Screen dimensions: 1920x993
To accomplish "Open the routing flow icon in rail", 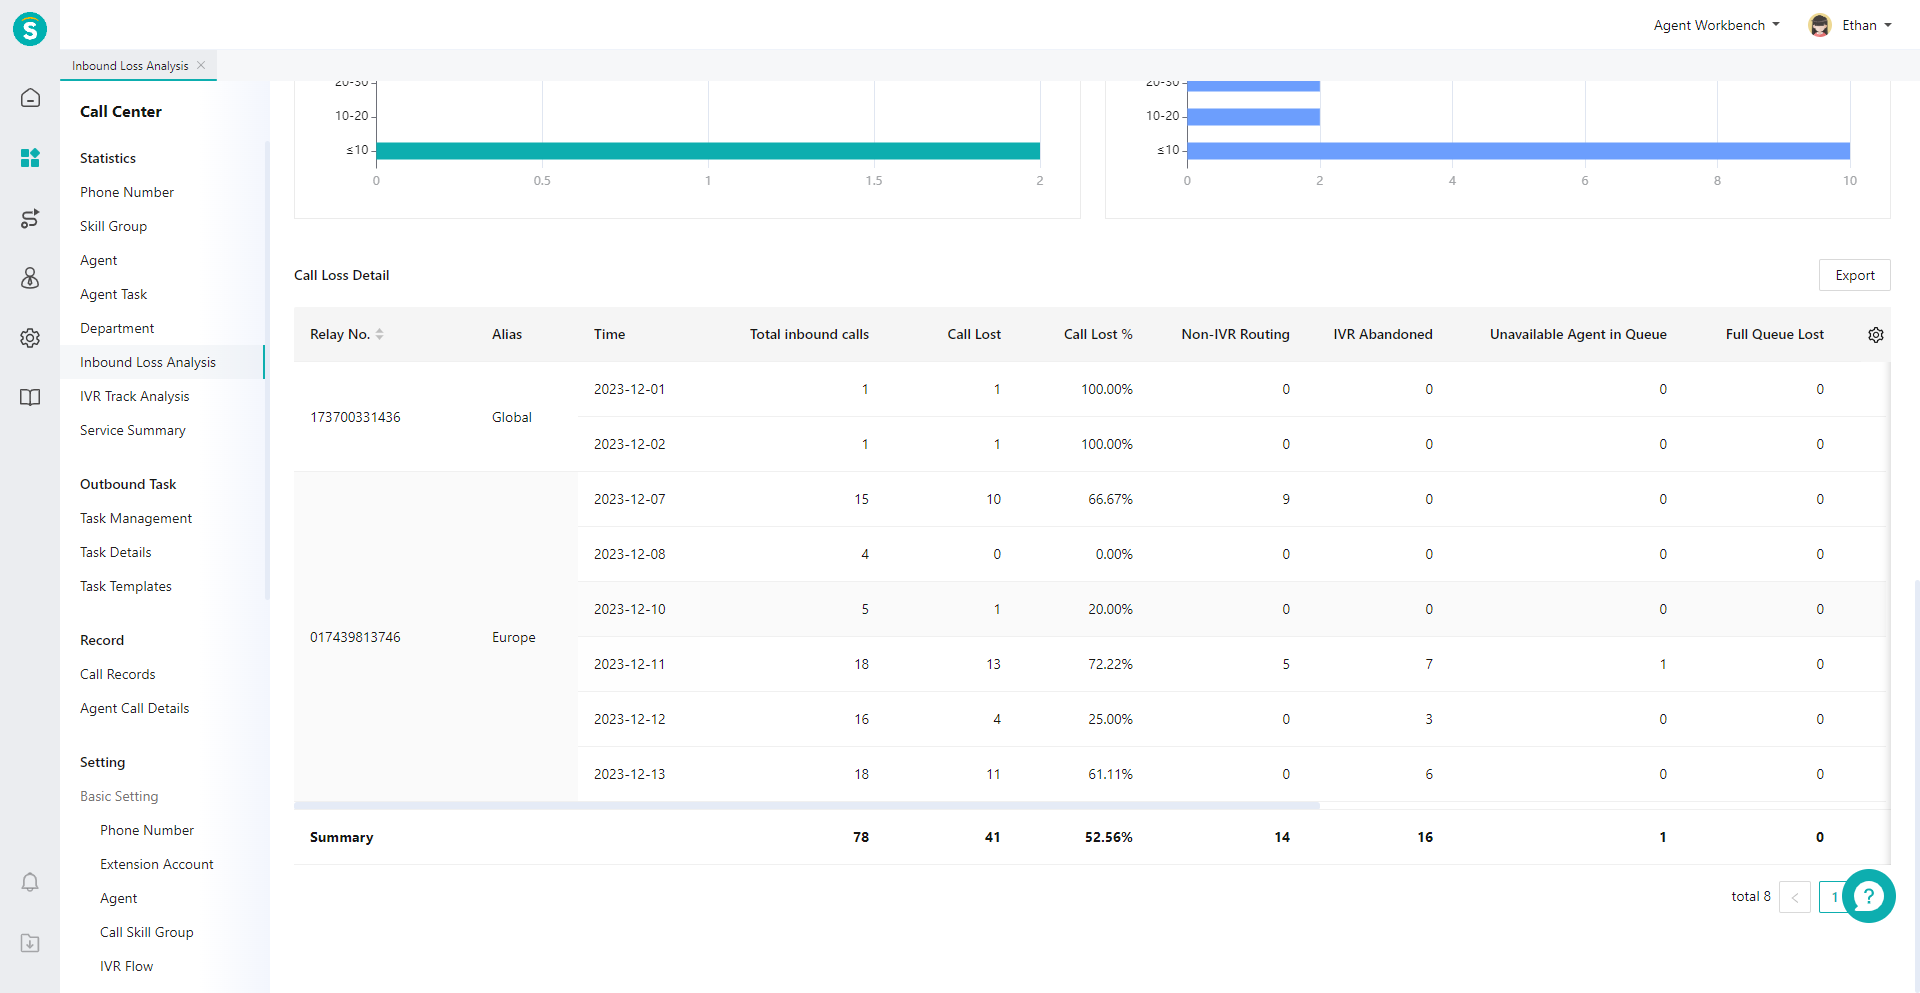I will point(30,218).
